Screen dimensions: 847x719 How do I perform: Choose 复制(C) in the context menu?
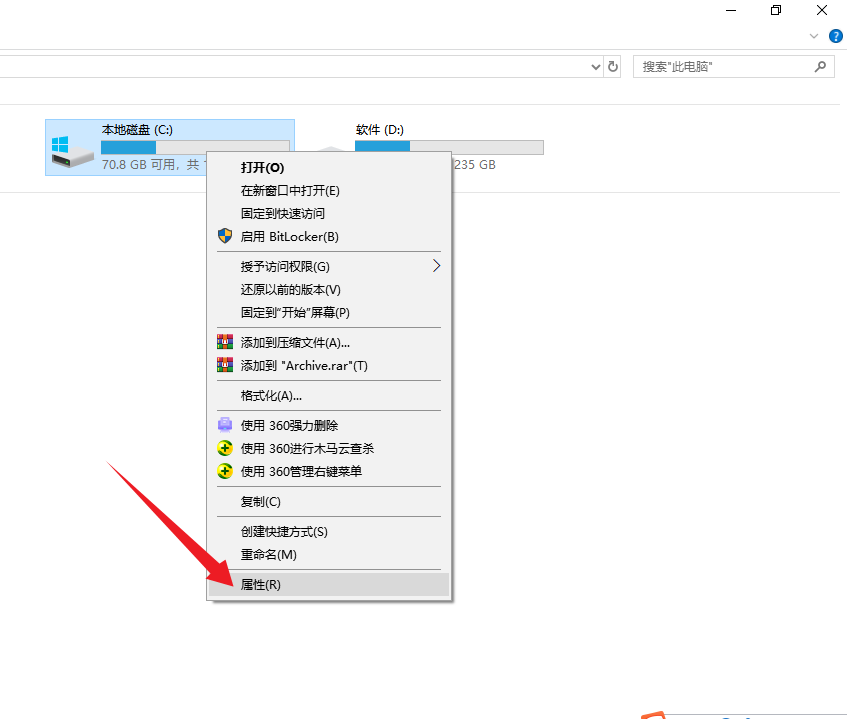pos(329,501)
